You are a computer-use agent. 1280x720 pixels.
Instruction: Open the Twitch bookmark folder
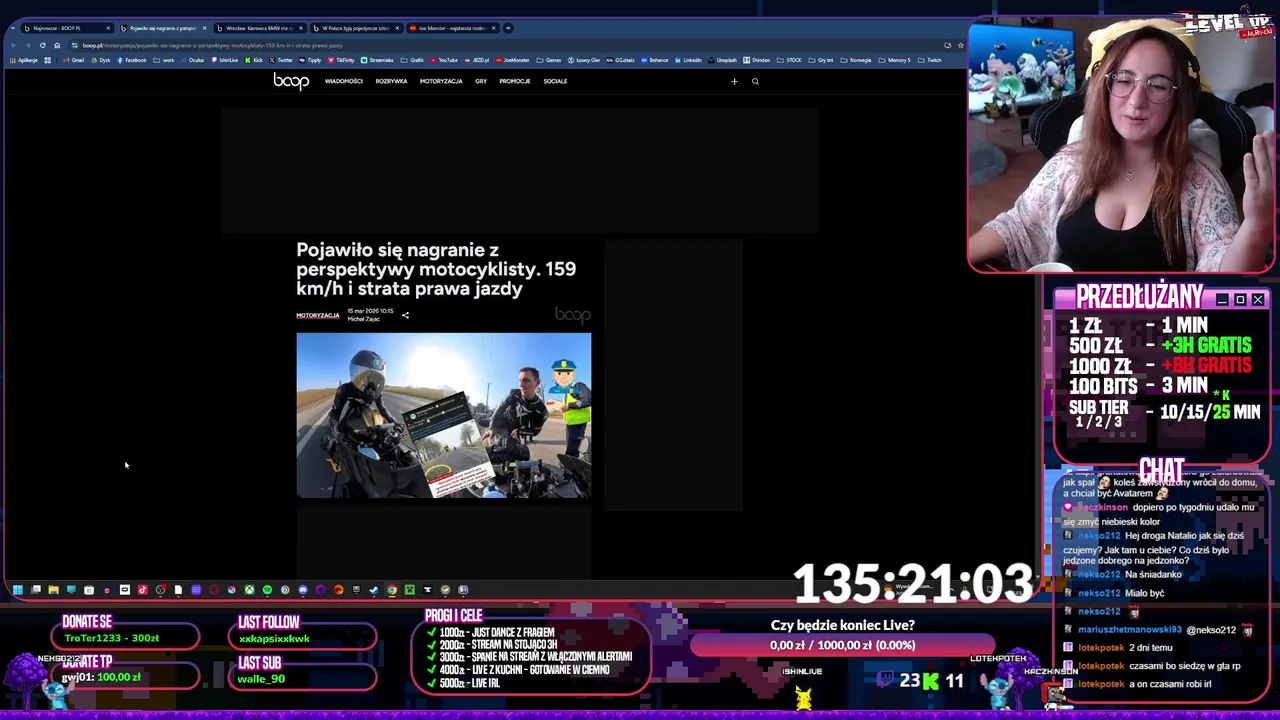click(929, 60)
